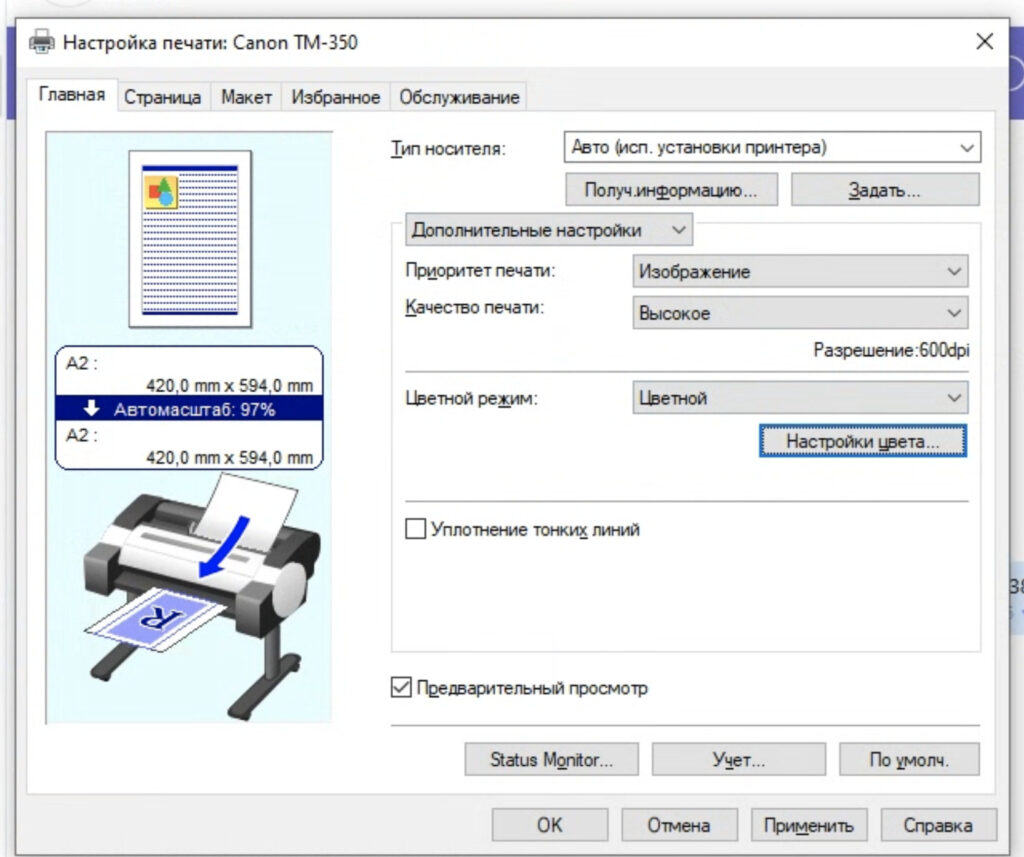Uncheck Предварительный просмотр checkbox
The image size is (1024, 857).
(x=401, y=687)
